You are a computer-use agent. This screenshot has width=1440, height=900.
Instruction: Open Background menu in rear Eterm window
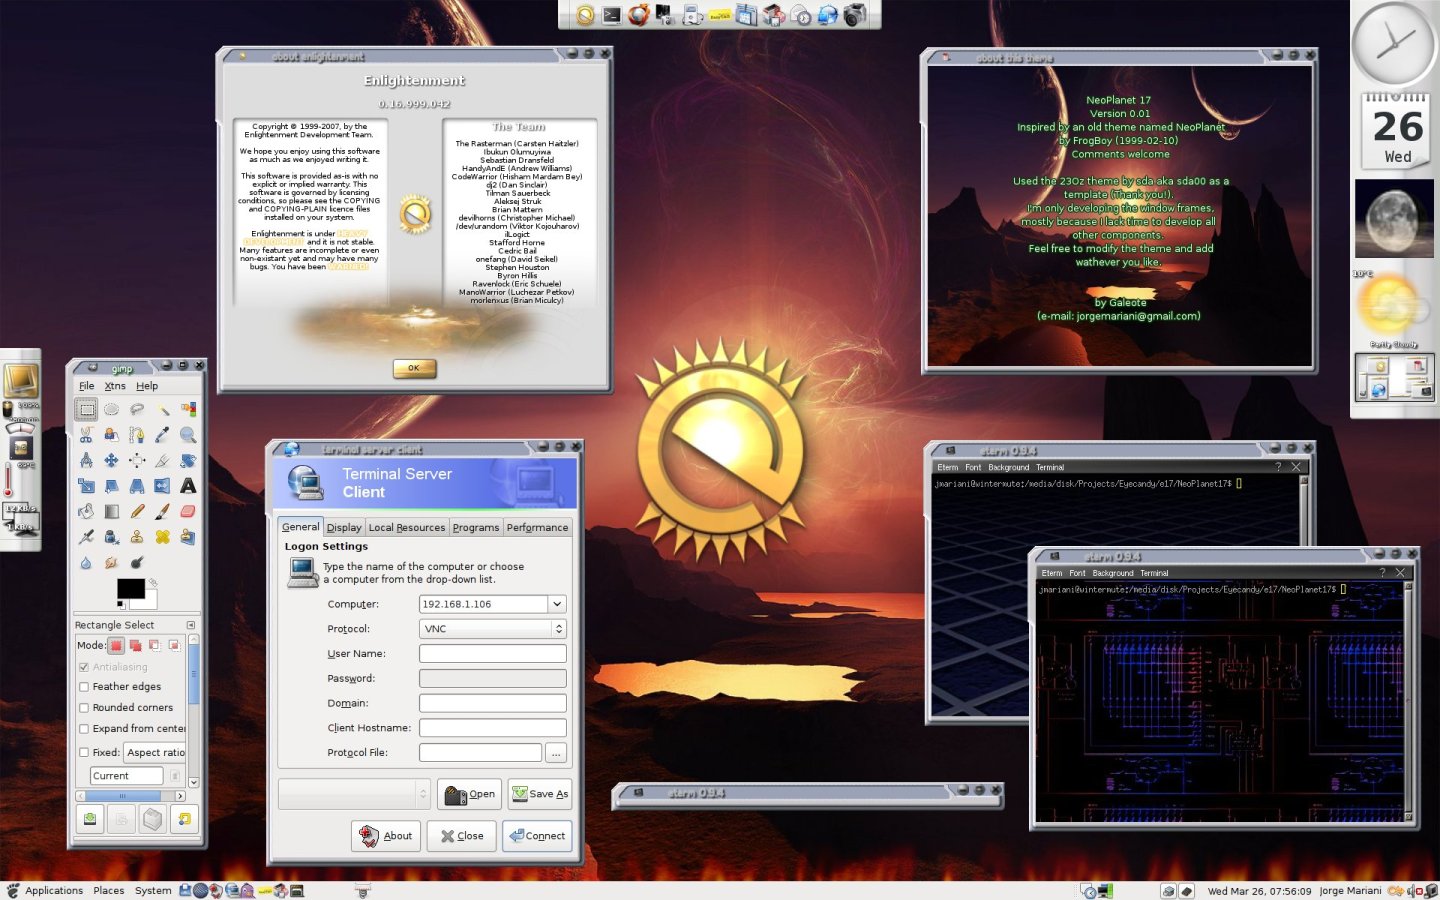click(1008, 467)
